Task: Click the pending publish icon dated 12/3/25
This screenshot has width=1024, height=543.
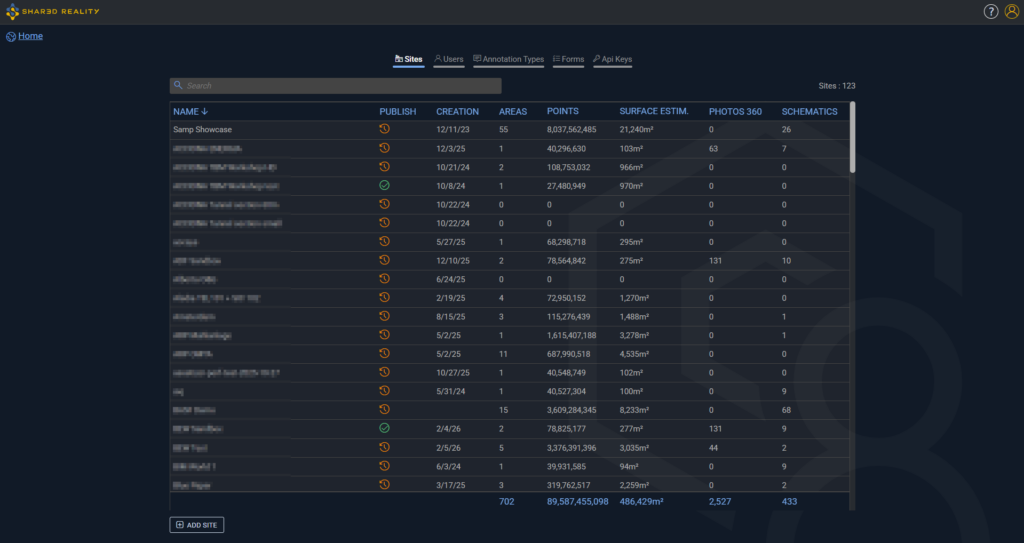Action: pos(384,148)
